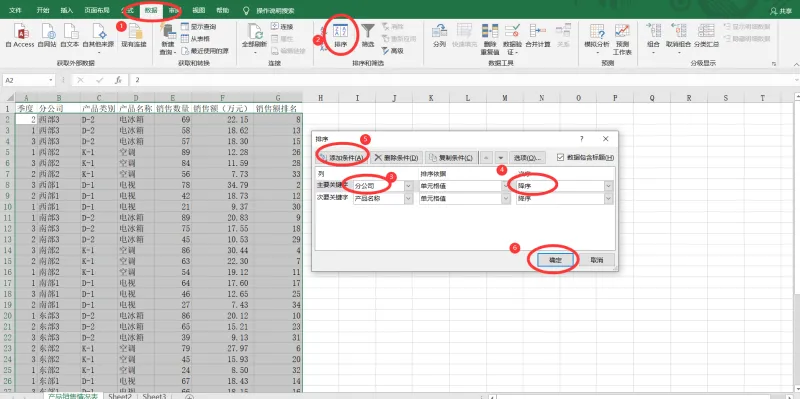Click the 自网站 import icon

(x=47, y=36)
